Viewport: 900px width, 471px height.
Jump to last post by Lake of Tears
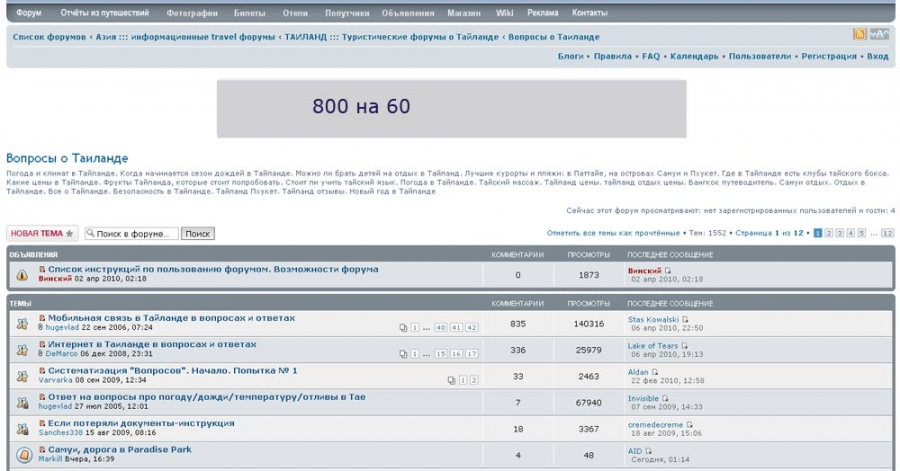tap(684, 346)
